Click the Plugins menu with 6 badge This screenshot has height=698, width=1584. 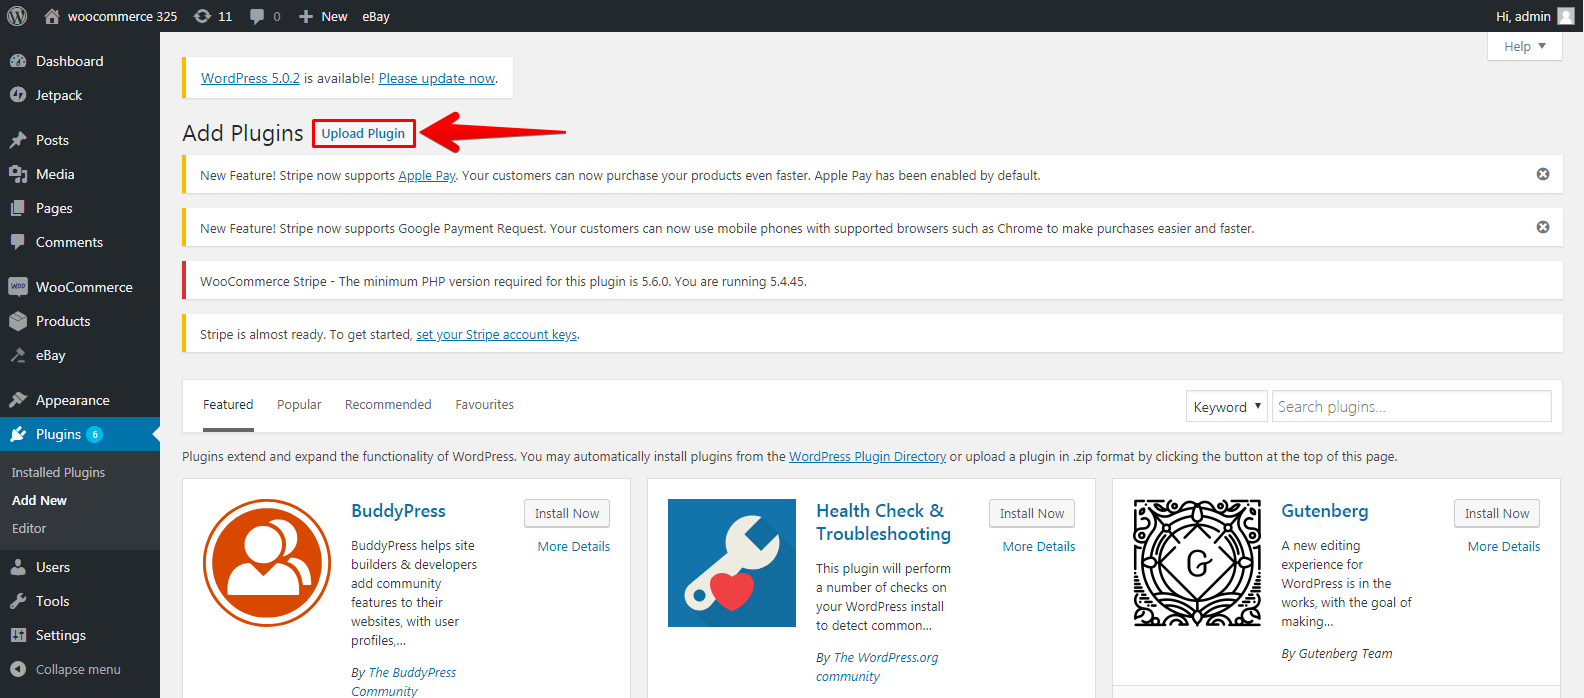click(x=80, y=434)
